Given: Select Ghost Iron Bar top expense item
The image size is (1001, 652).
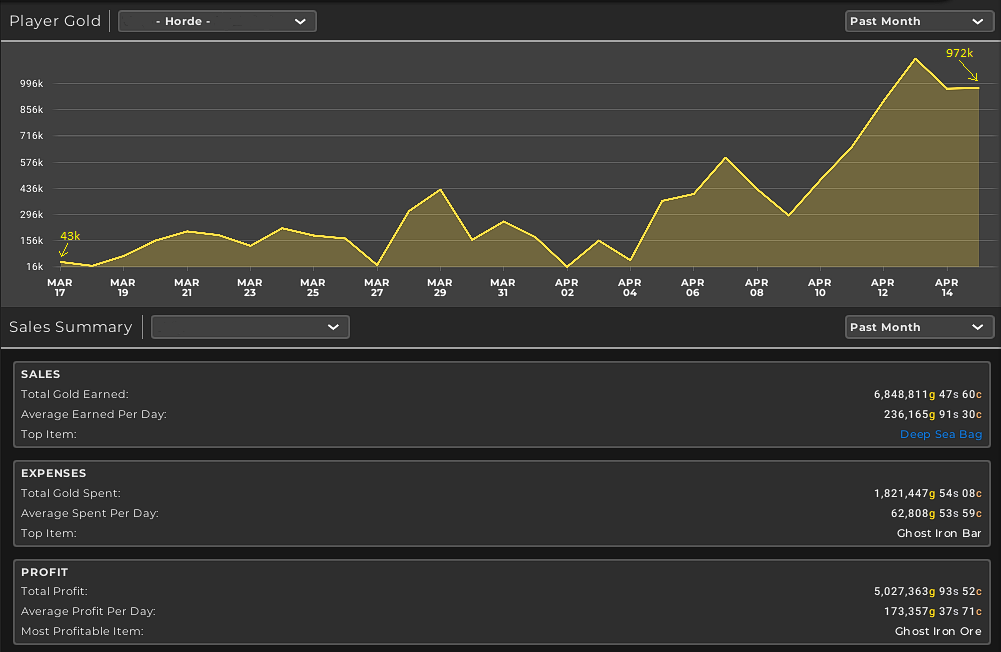Looking at the screenshot, I should 939,533.
